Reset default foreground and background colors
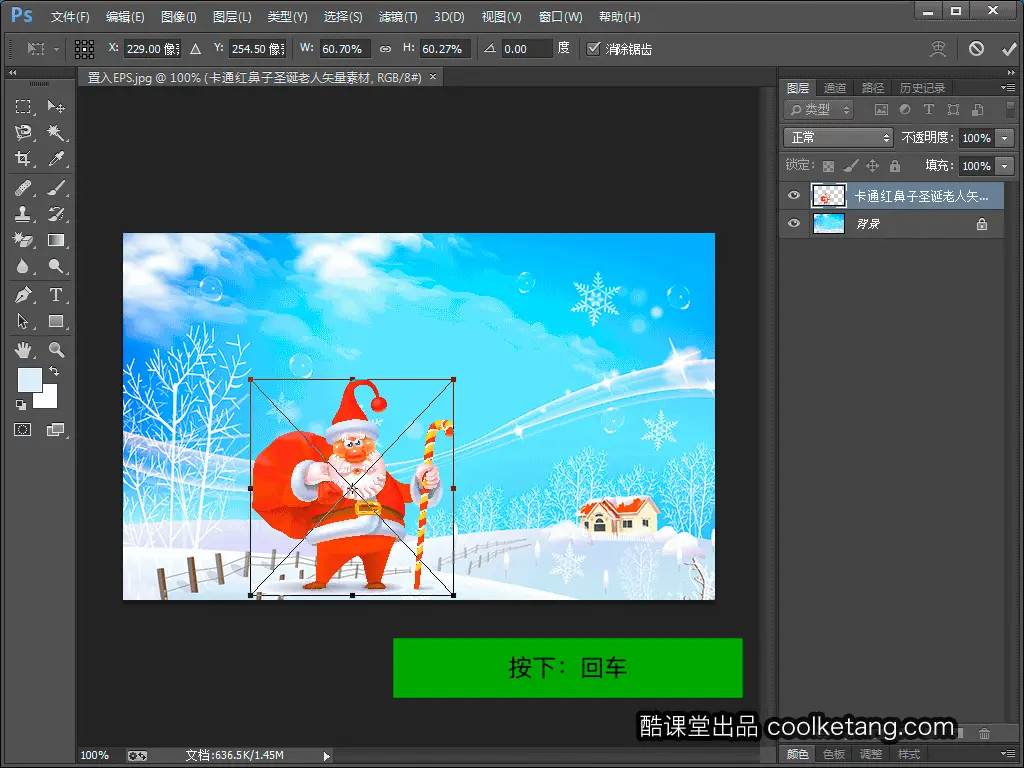Image resolution: width=1024 pixels, height=768 pixels. tap(21, 405)
